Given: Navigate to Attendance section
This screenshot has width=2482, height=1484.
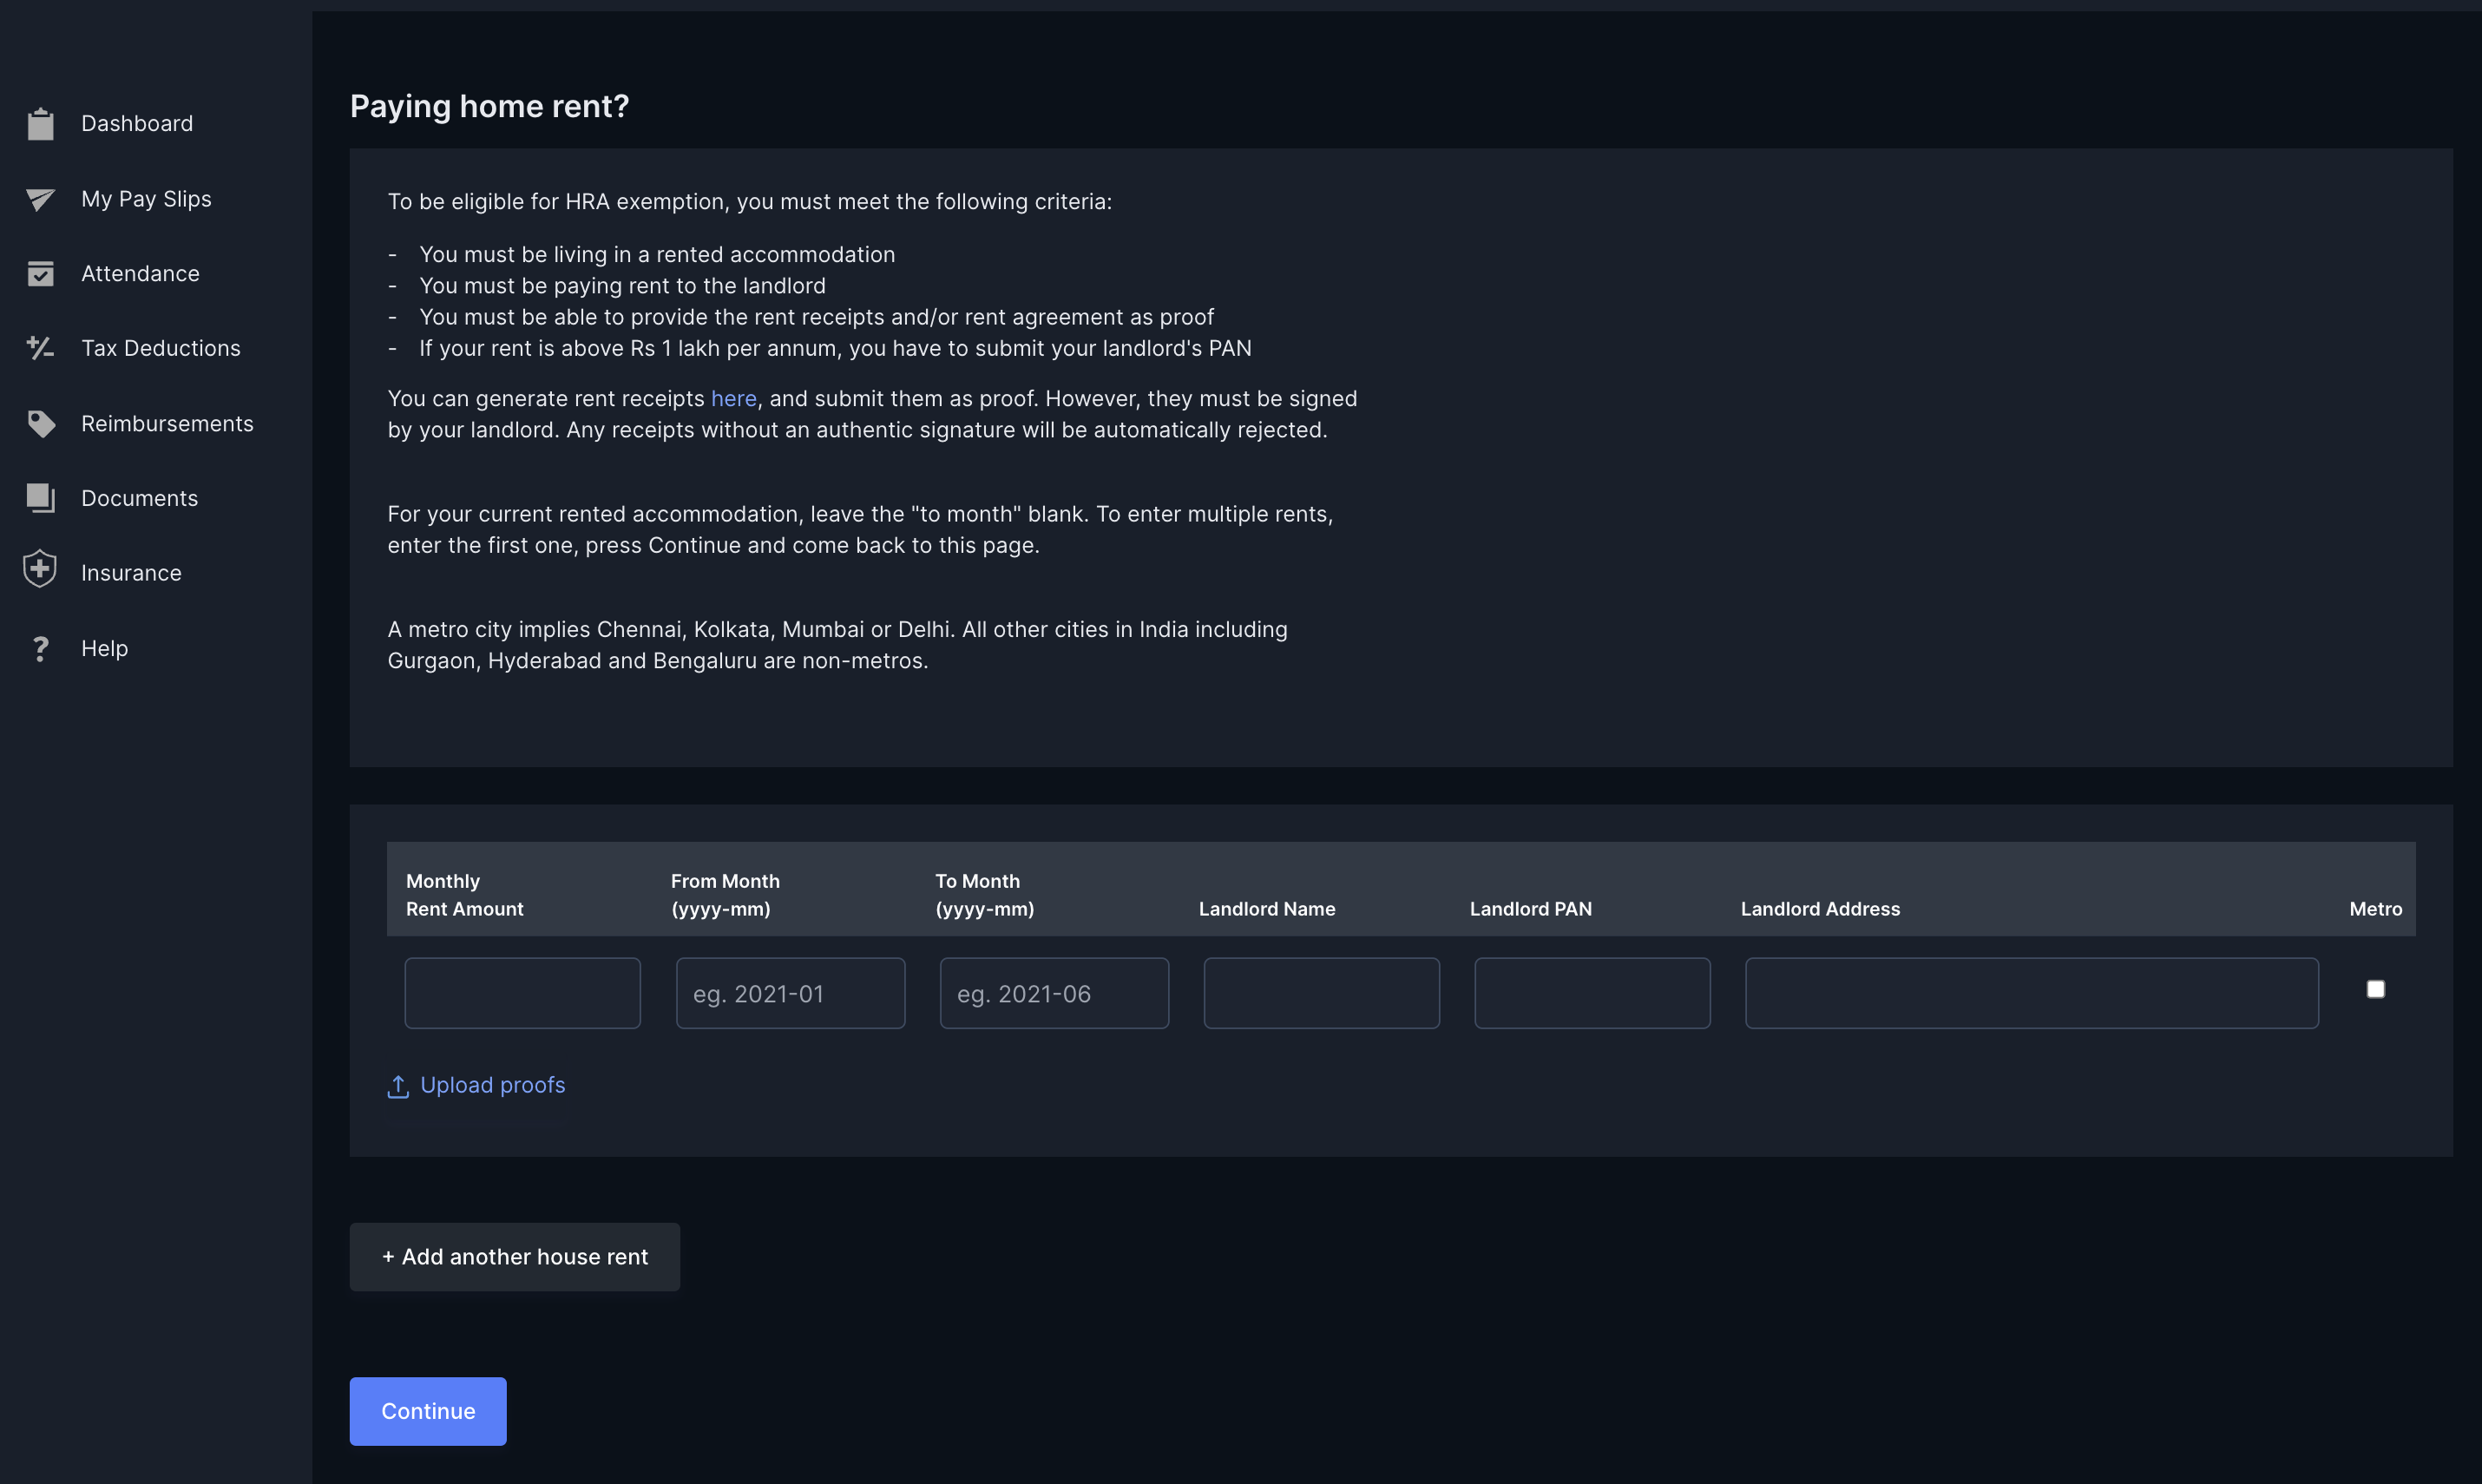Looking at the screenshot, I should [x=140, y=273].
